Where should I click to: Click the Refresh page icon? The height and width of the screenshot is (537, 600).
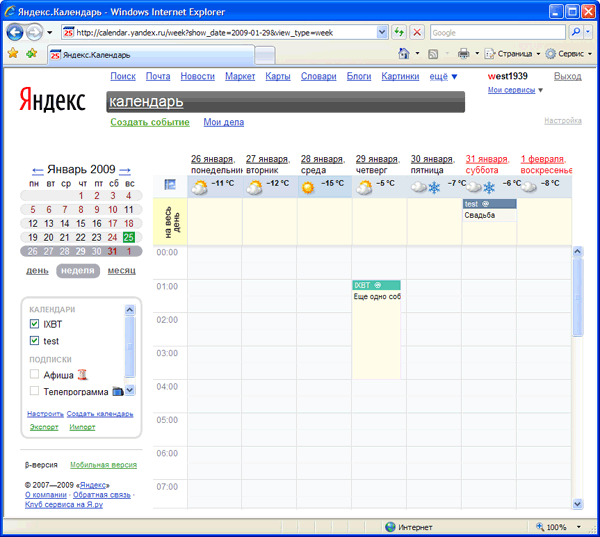point(399,33)
